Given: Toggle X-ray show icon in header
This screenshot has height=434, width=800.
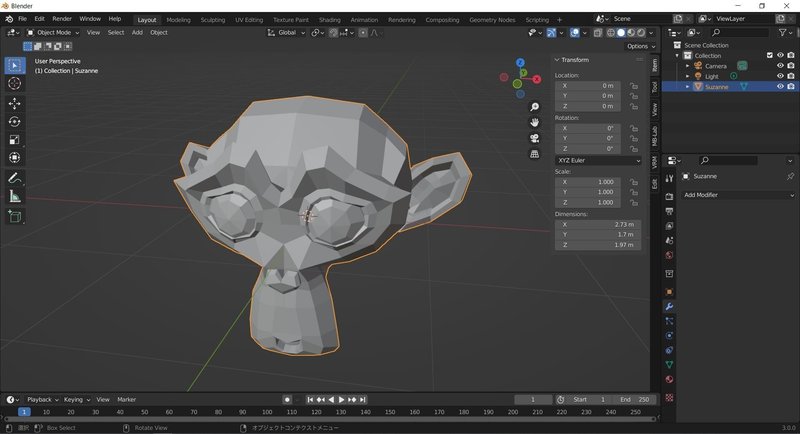Looking at the screenshot, I should pyautogui.click(x=597, y=33).
